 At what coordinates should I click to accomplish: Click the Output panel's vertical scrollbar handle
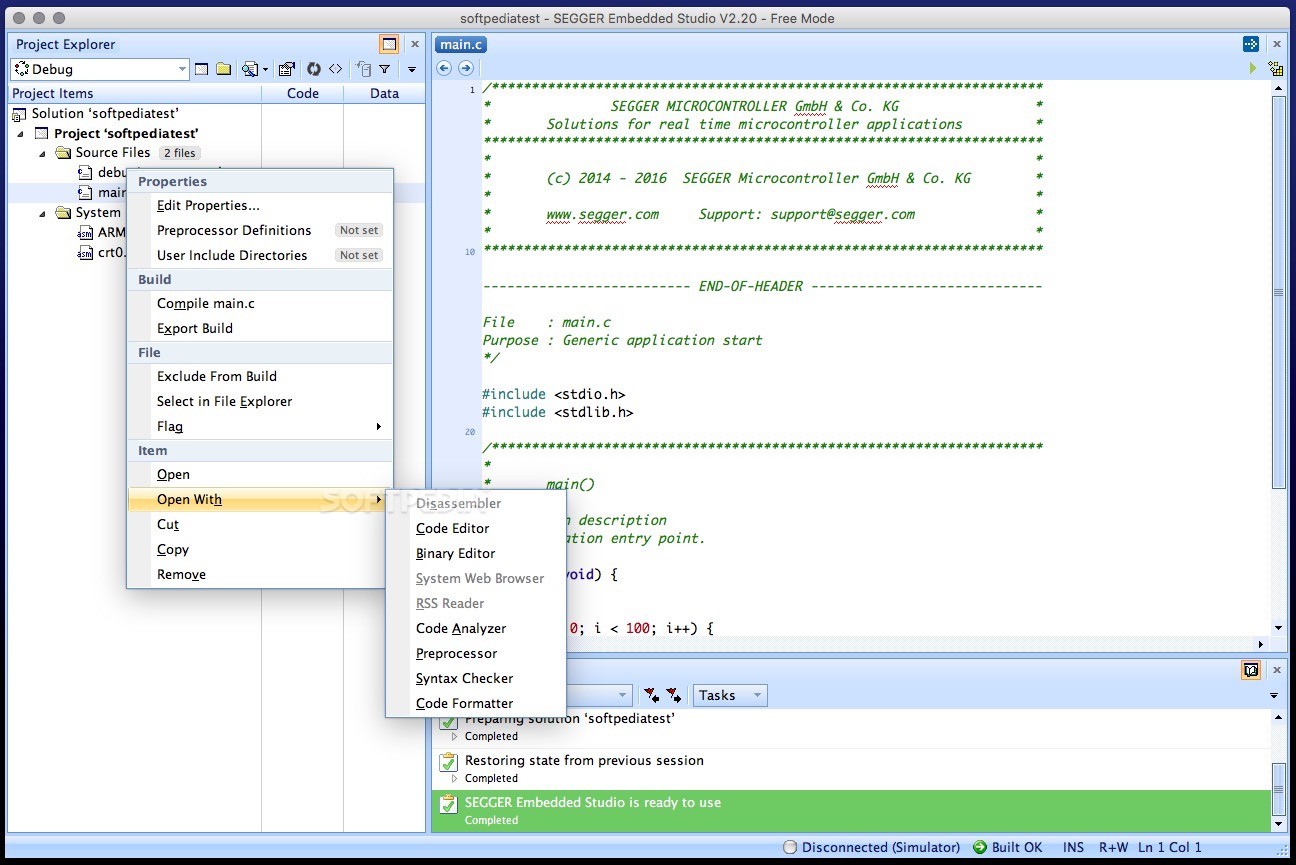(1277, 790)
